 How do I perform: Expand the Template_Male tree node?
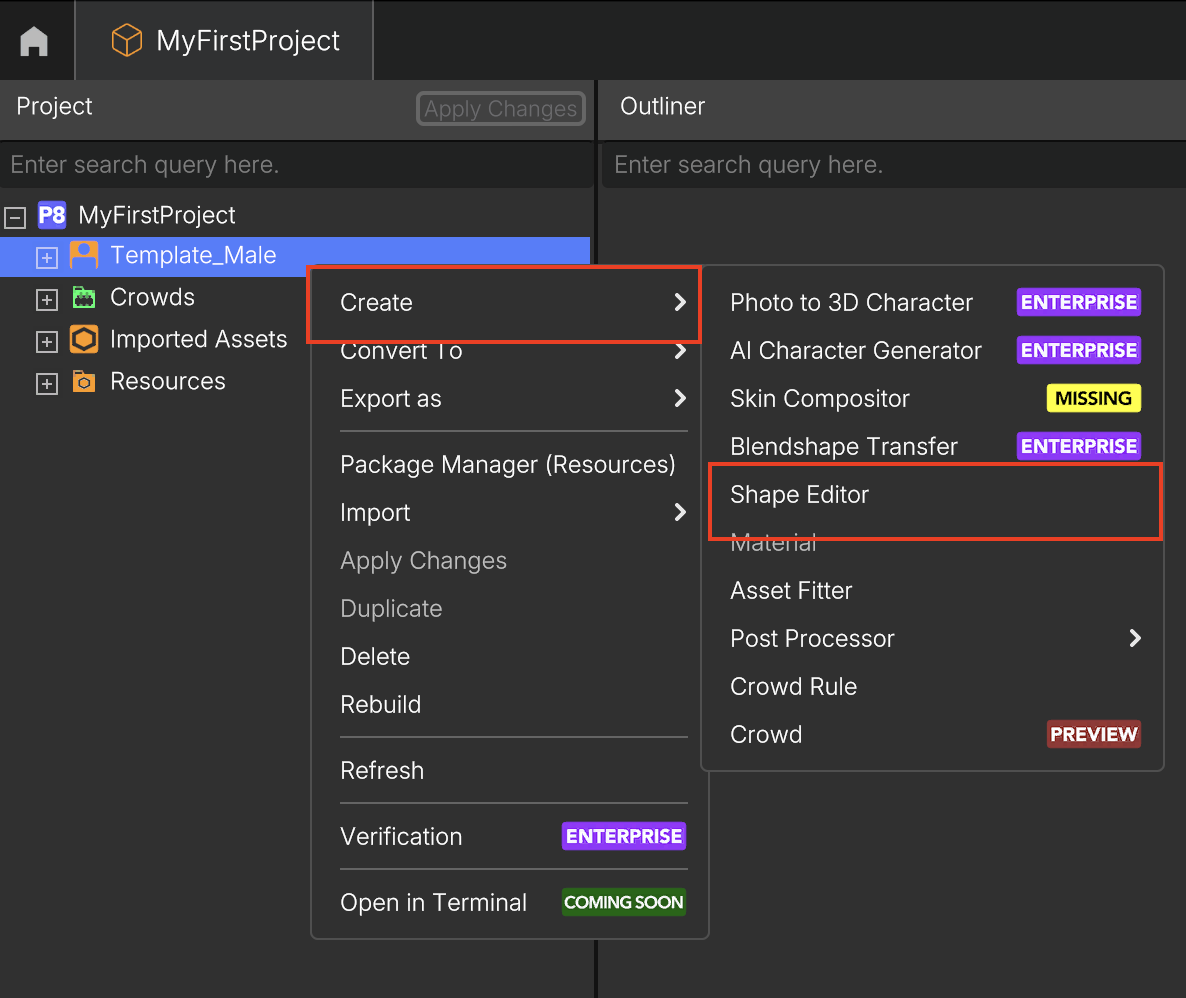click(x=47, y=258)
